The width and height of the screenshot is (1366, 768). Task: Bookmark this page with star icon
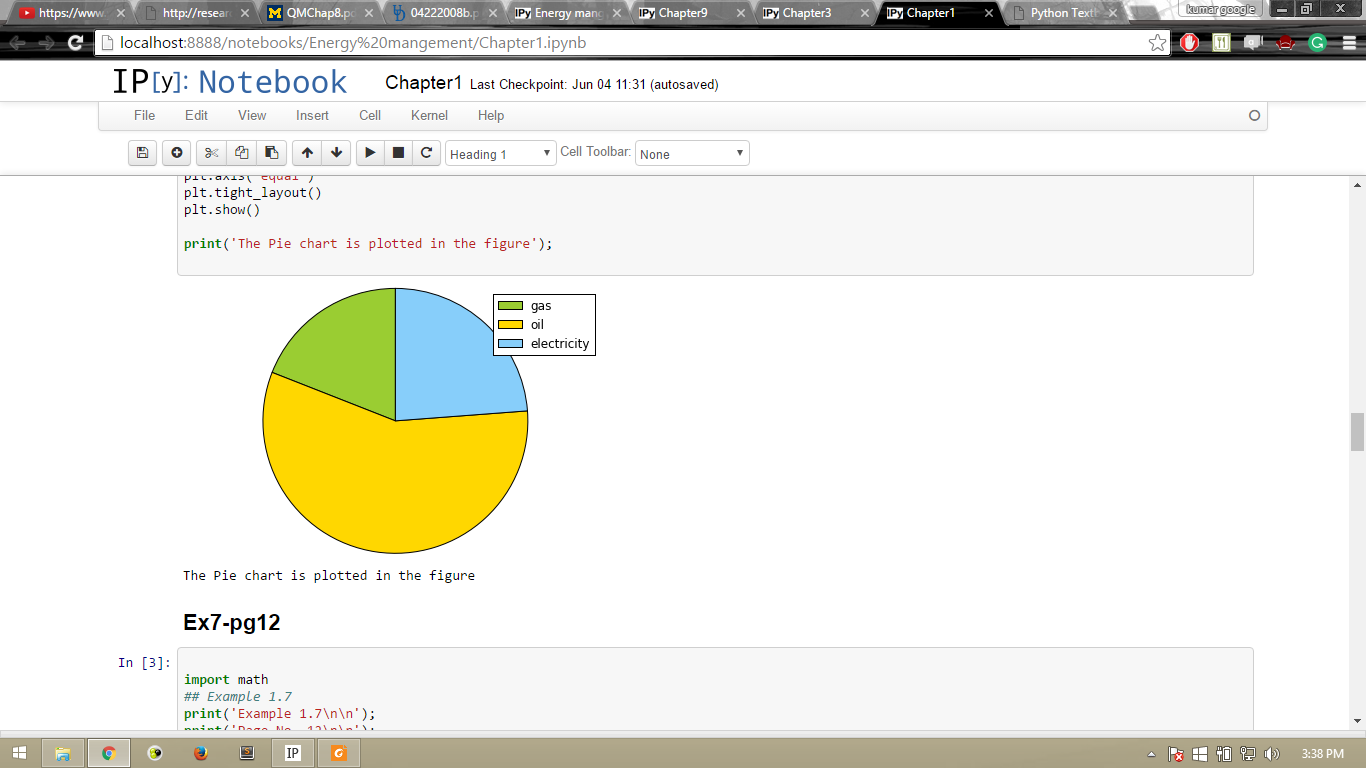(1157, 43)
